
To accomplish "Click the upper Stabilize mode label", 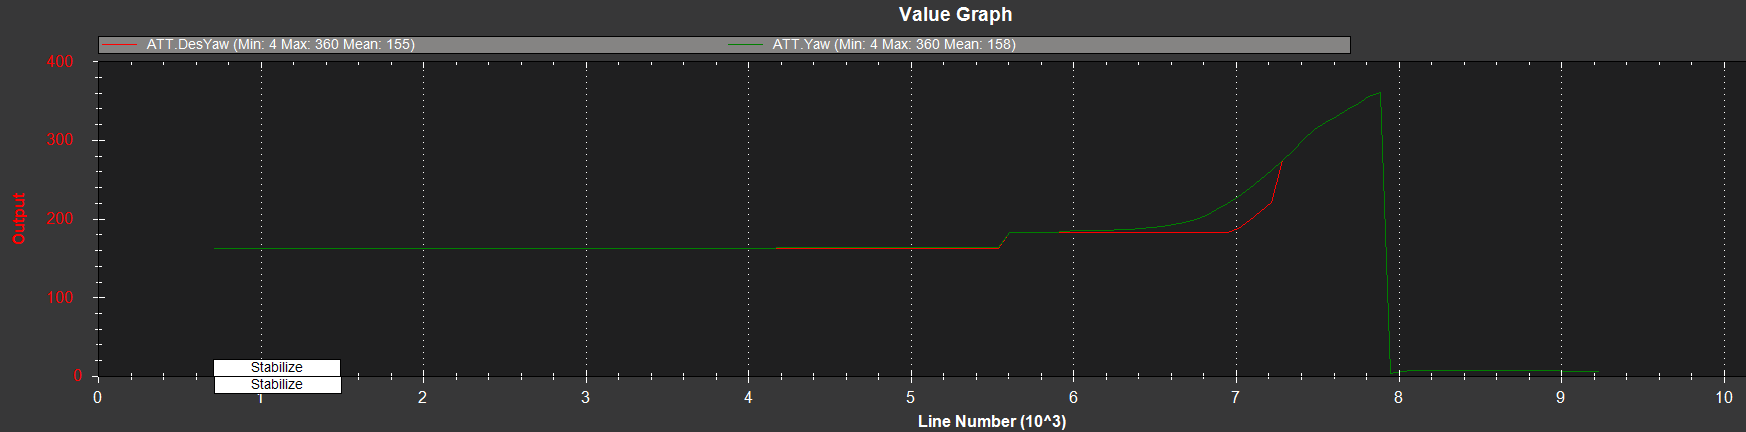I will tap(277, 368).
